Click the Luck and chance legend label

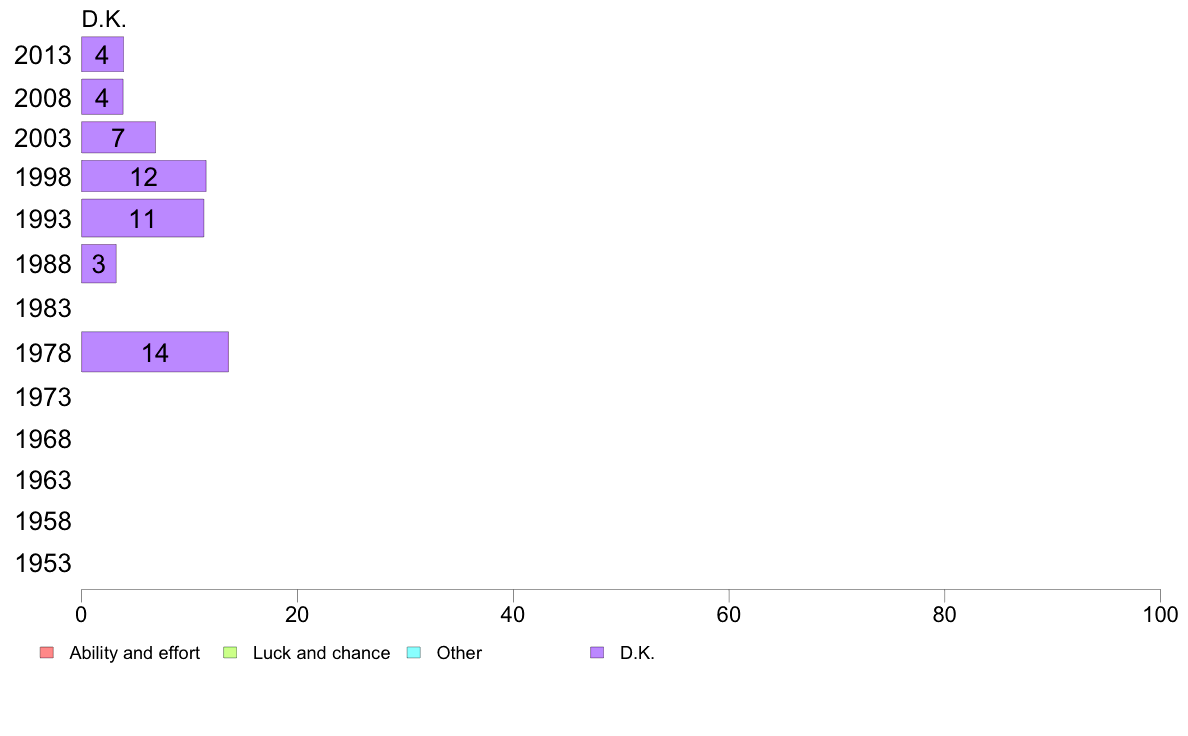[x=321, y=653]
